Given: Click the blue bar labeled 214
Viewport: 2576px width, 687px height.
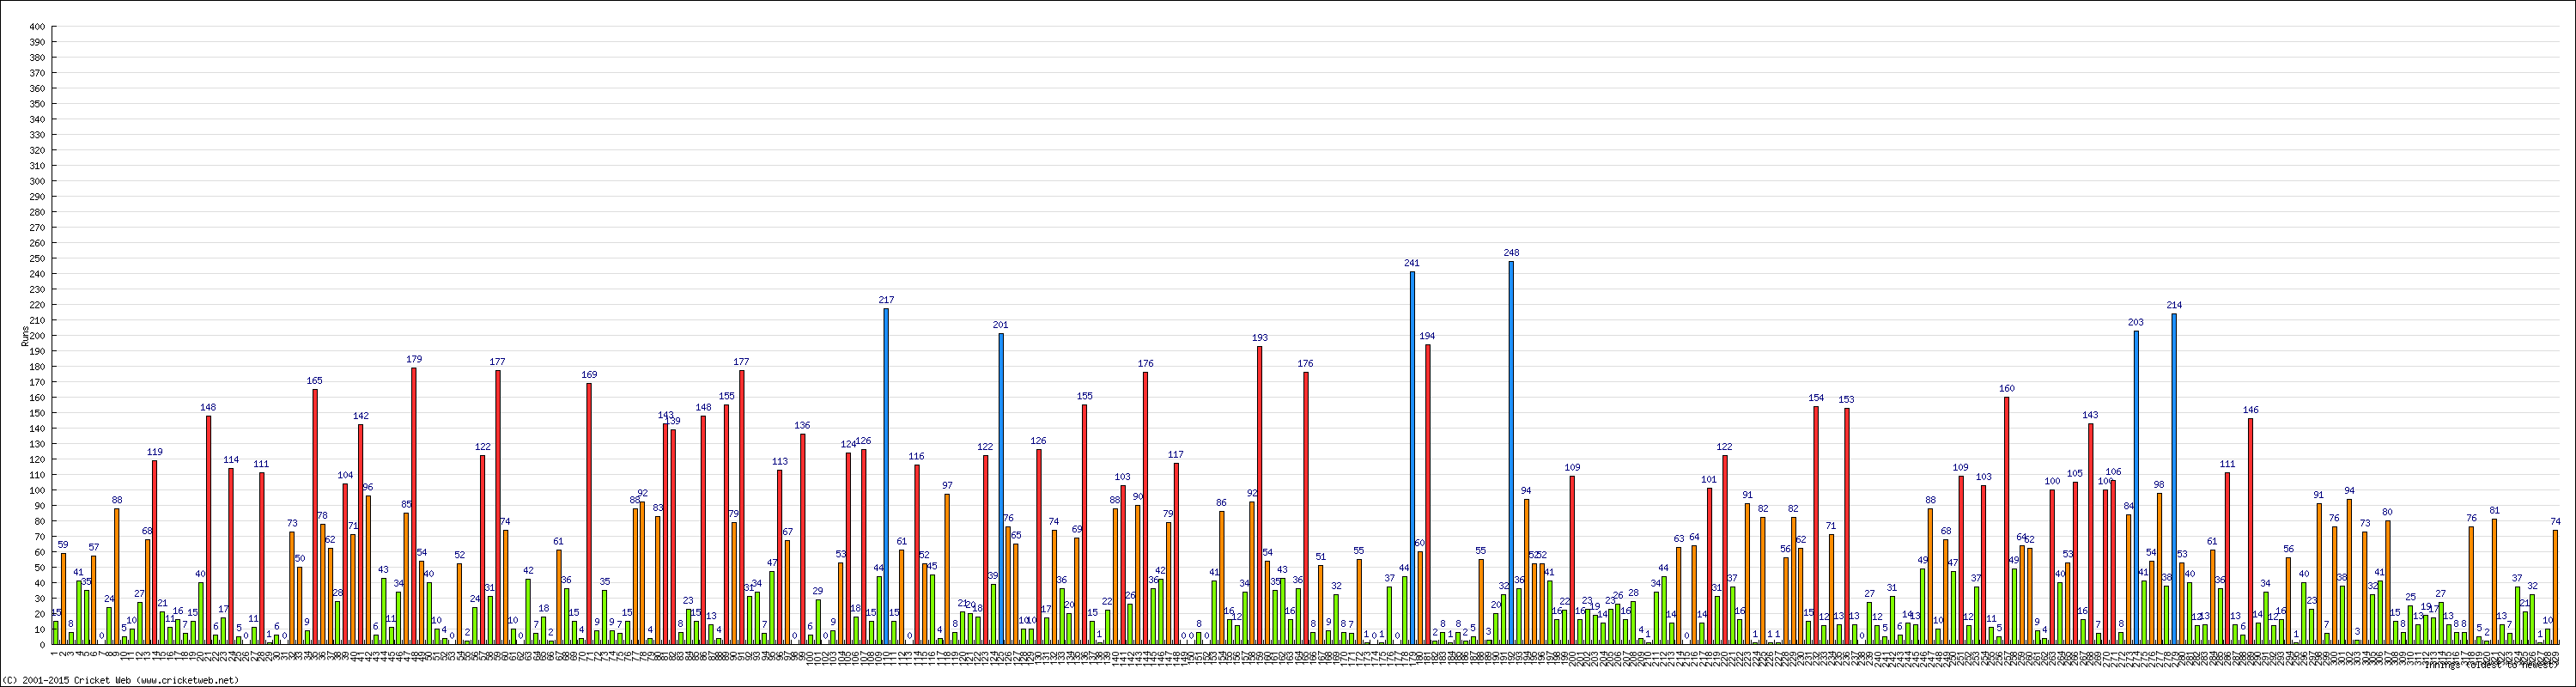Looking at the screenshot, I should click(x=2174, y=479).
